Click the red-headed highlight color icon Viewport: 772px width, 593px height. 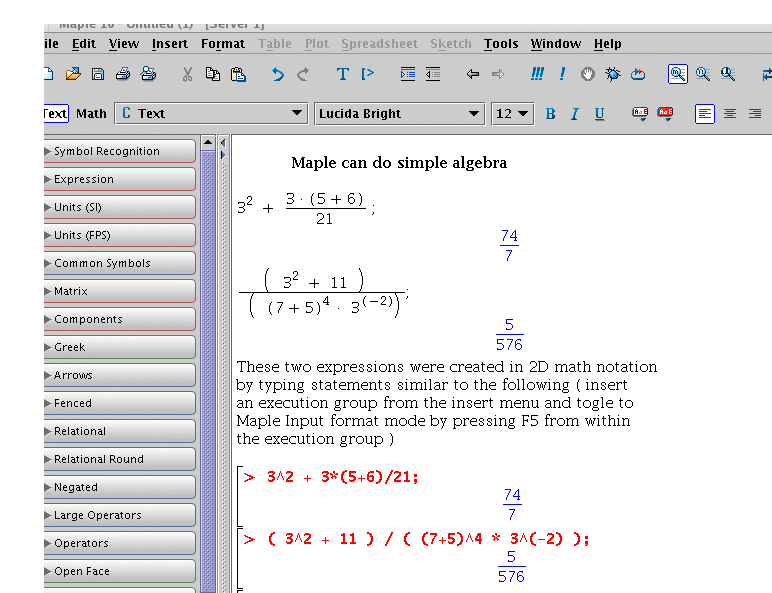(665, 114)
